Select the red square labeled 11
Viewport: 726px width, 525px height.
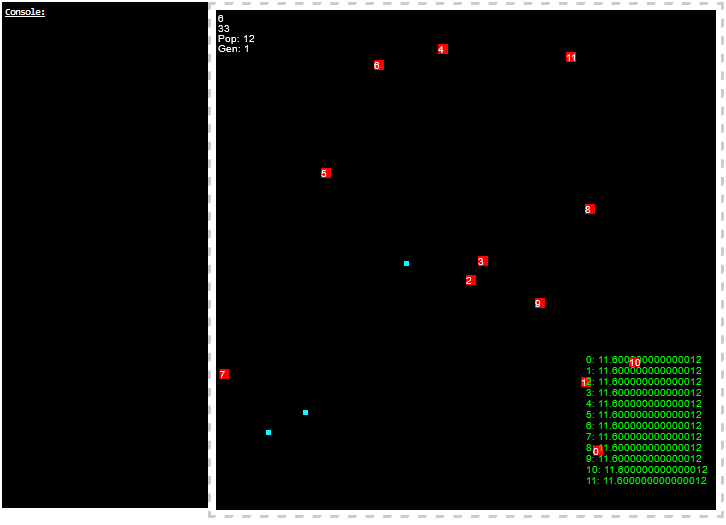pyautogui.click(x=571, y=57)
